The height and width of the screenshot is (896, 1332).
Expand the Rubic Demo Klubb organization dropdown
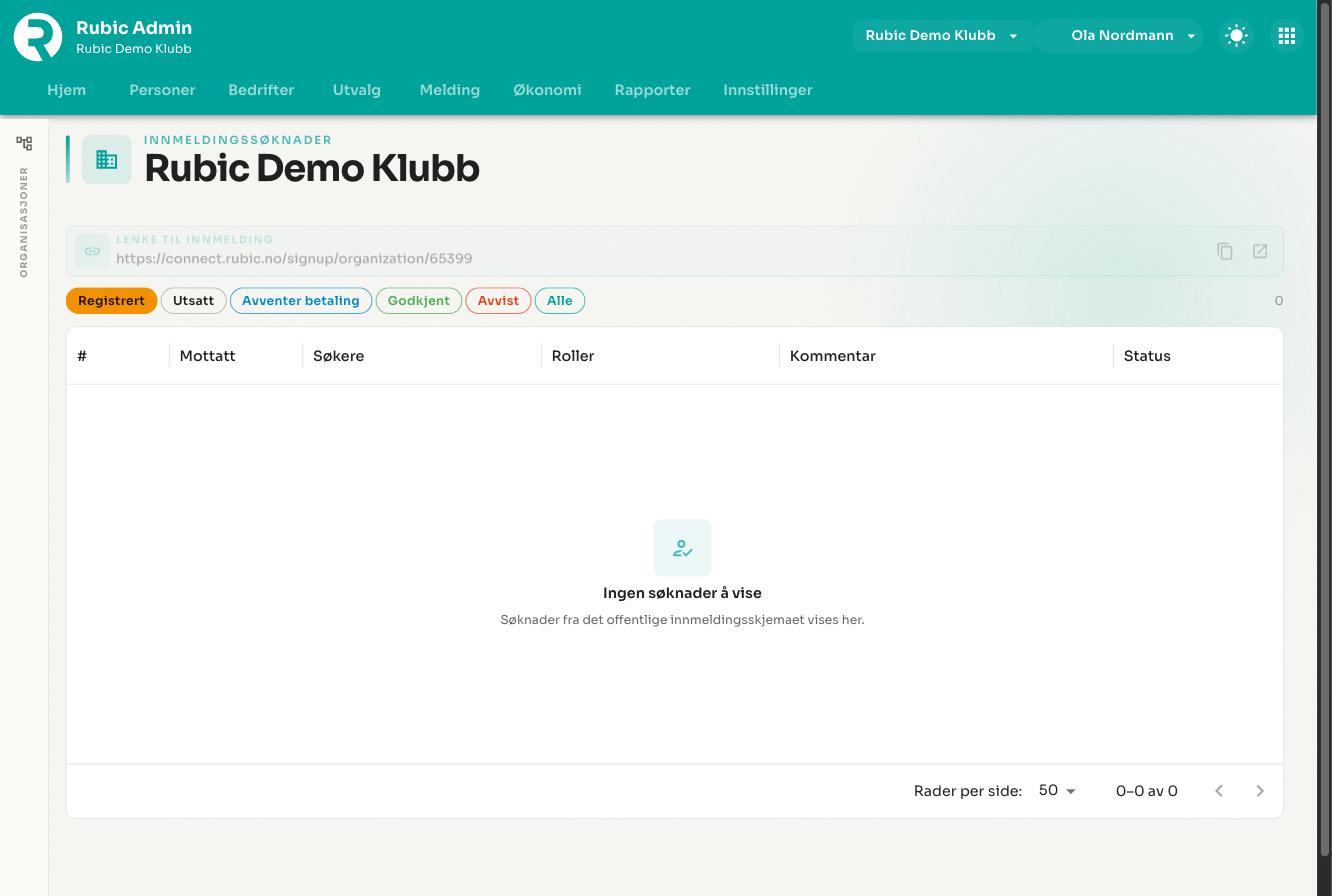click(942, 36)
